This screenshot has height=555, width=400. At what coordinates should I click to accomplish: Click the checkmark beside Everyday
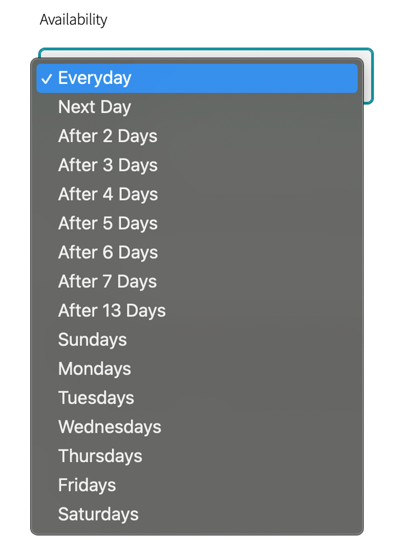(x=47, y=79)
